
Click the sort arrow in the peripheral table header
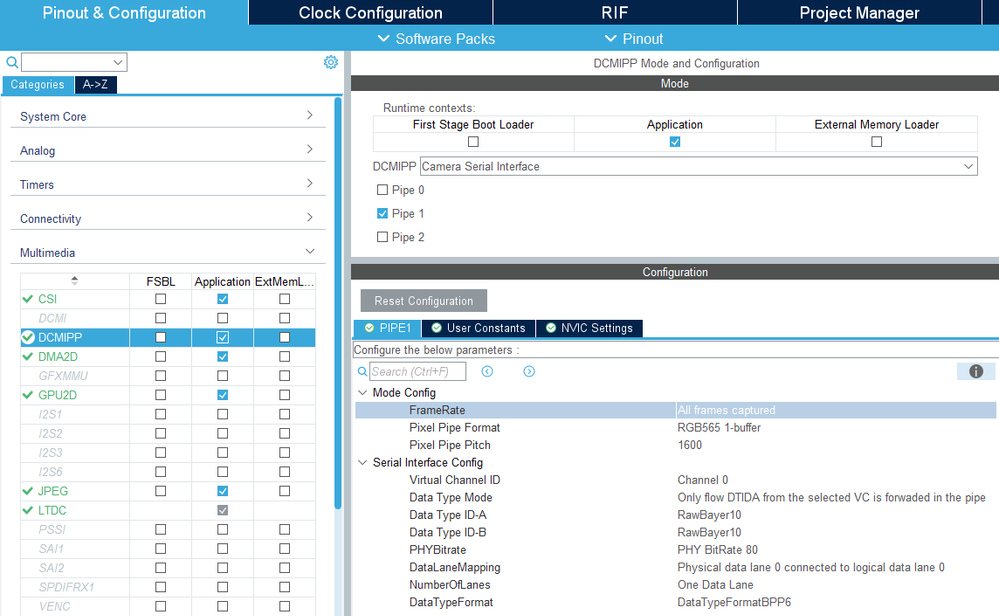pyautogui.click(x=75, y=280)
